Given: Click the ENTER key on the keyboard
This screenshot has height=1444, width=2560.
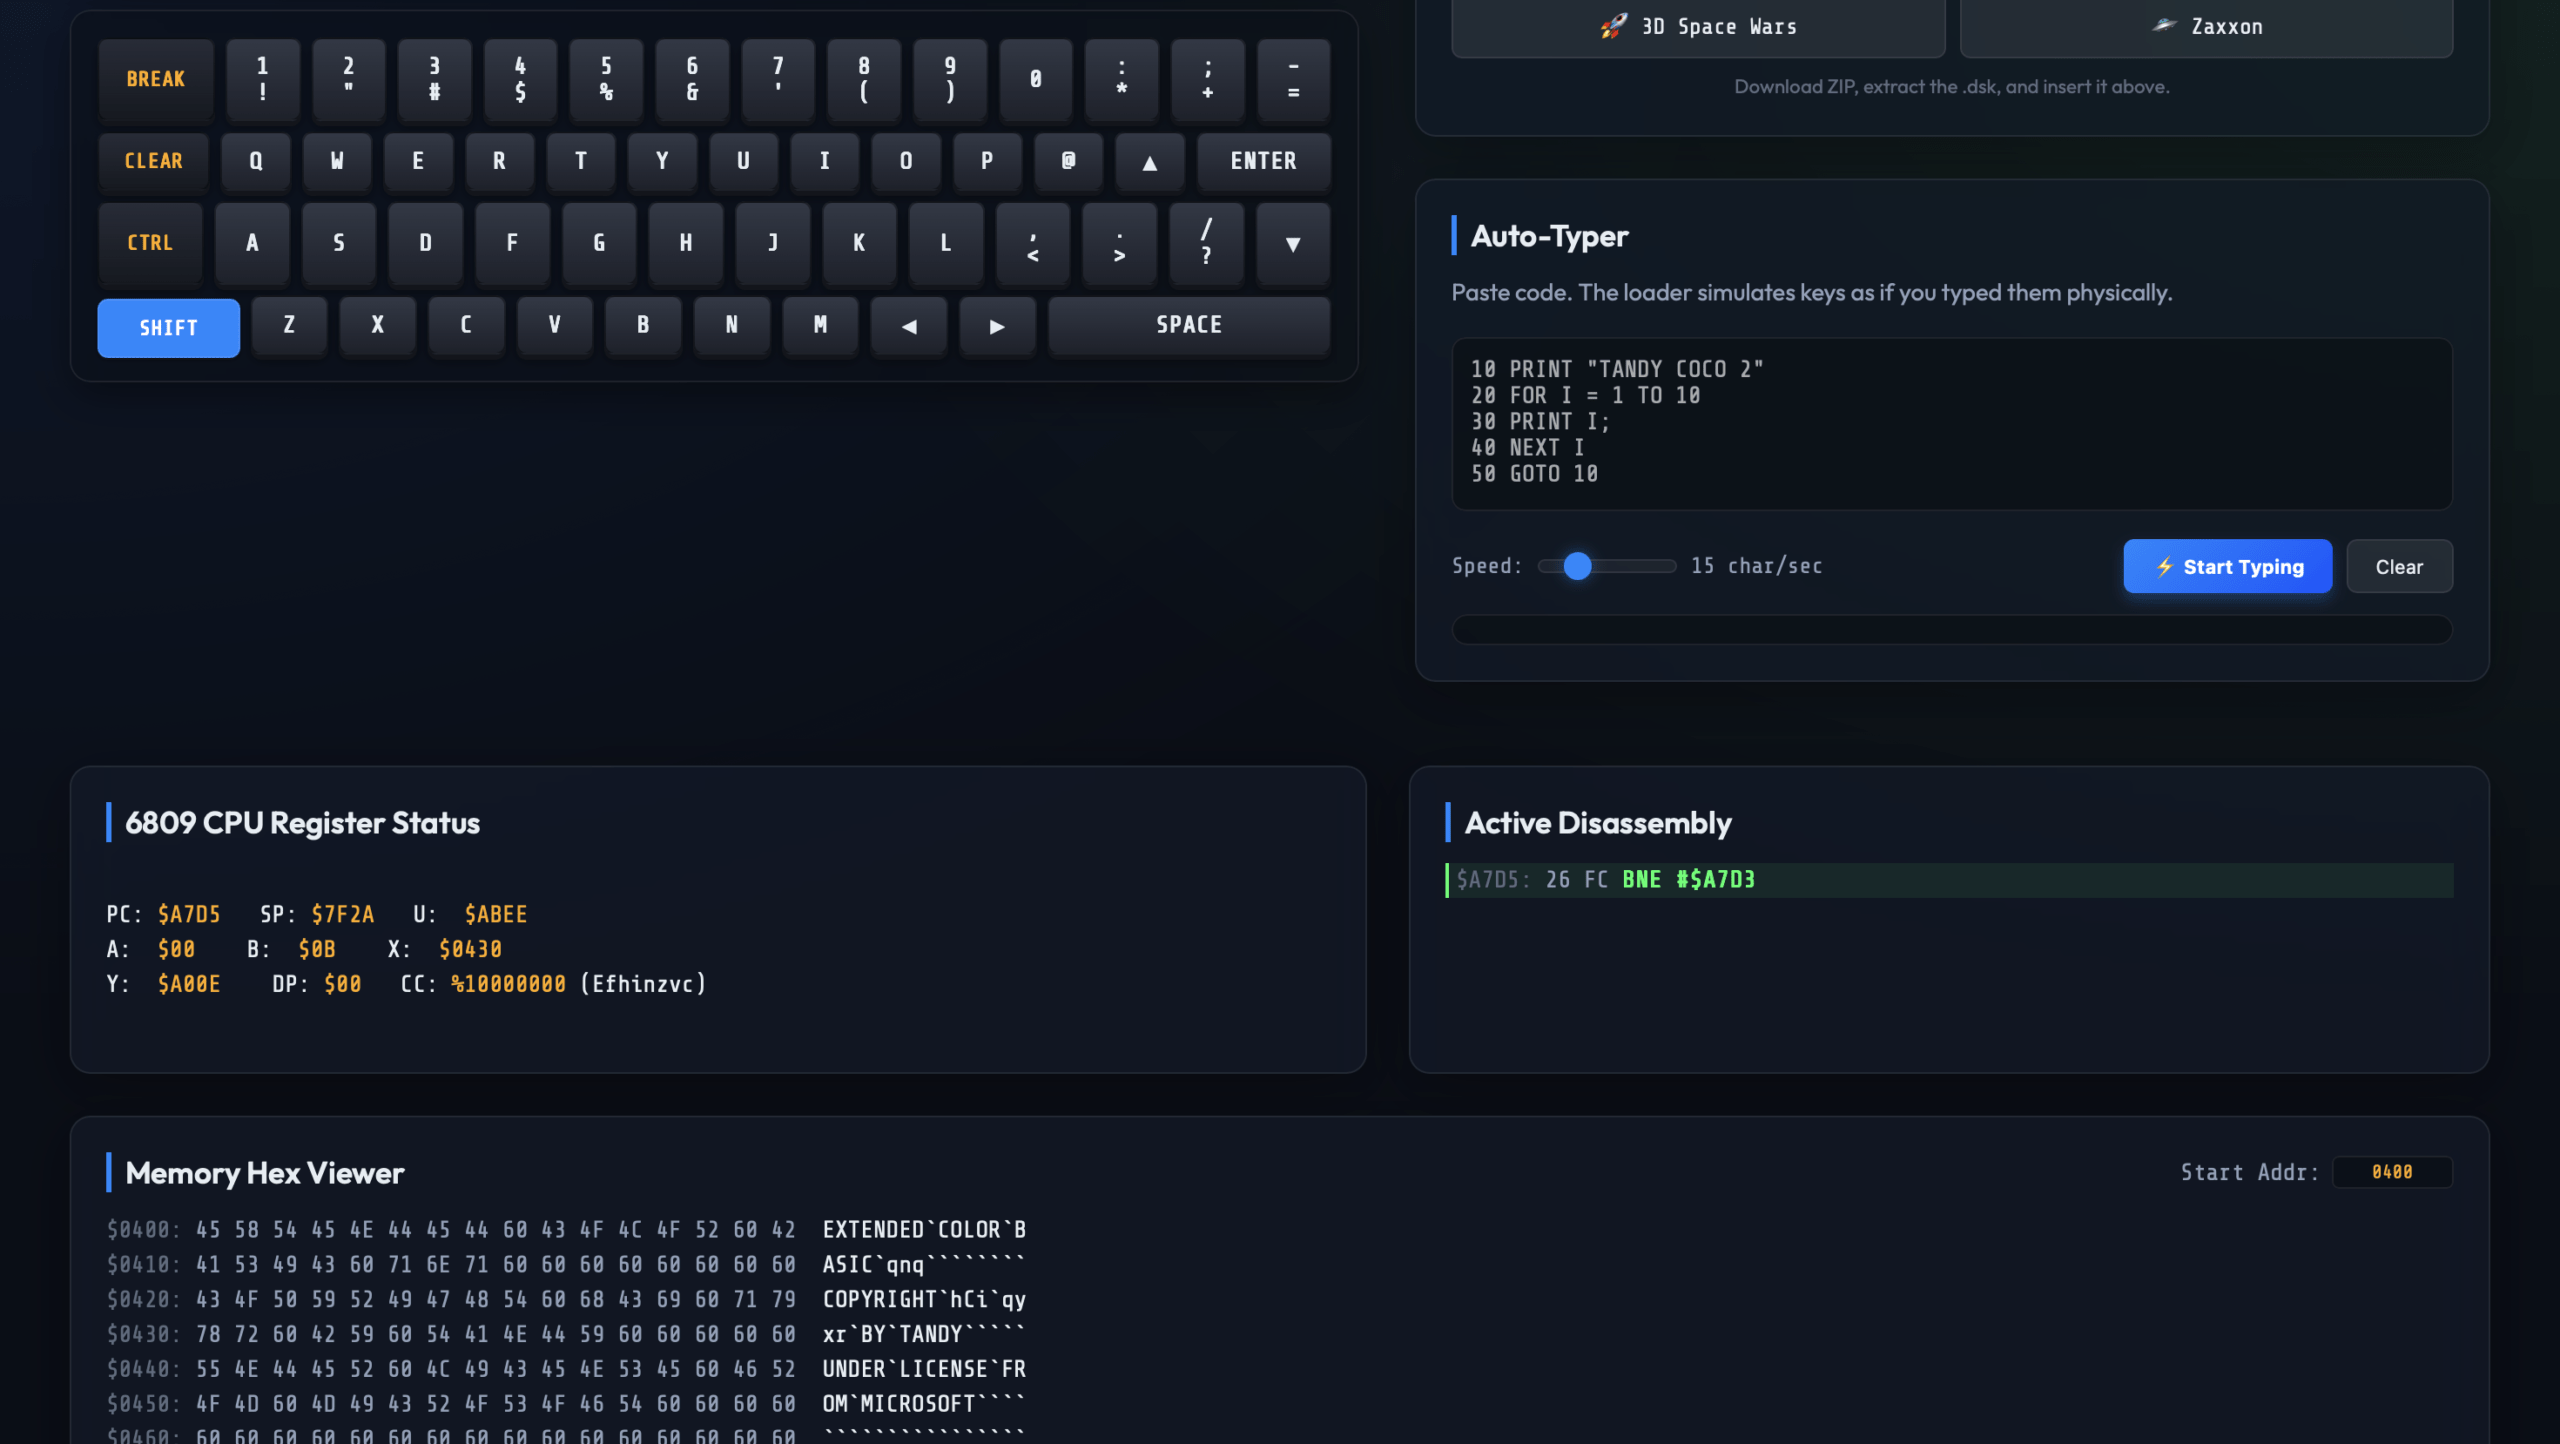Looking at the screenshot, I should (x=1263, y=161).
